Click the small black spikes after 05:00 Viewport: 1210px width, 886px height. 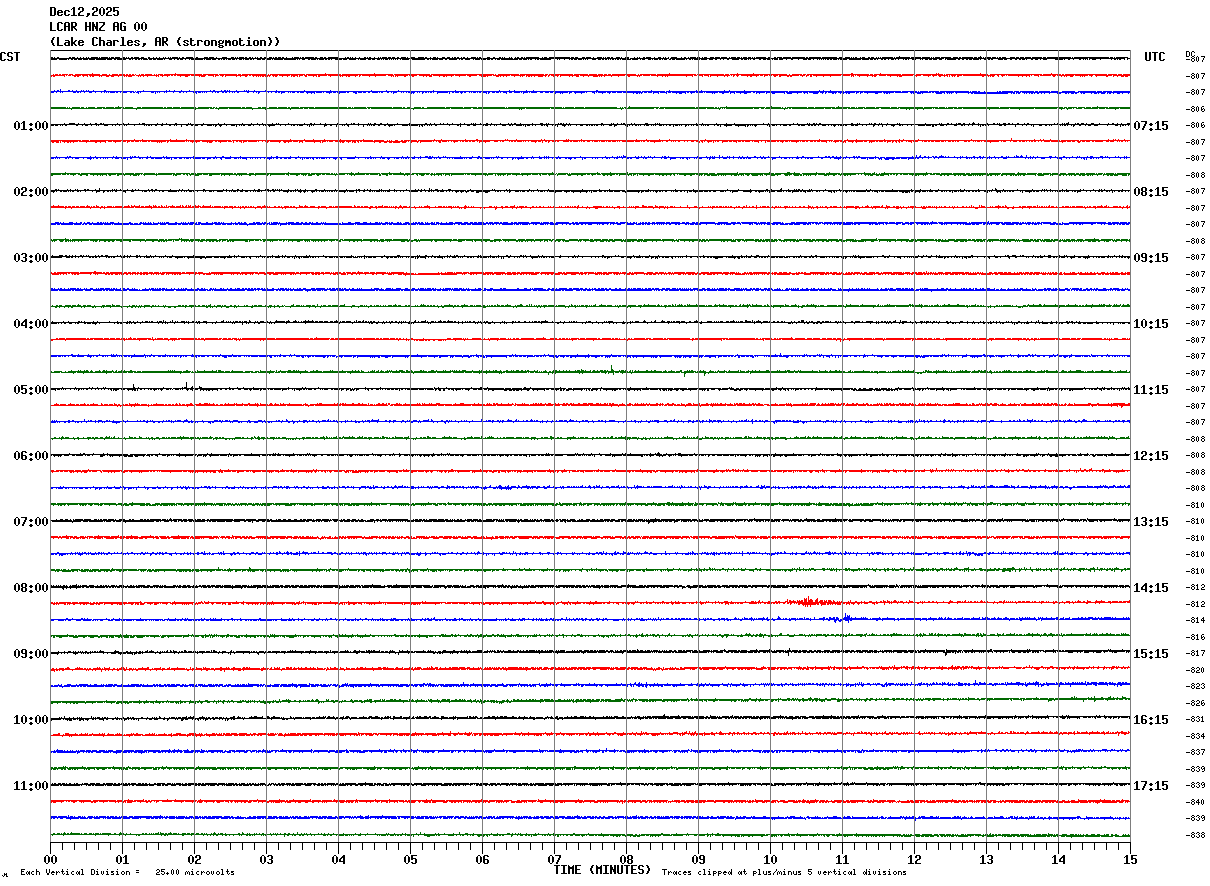(160, 386)
